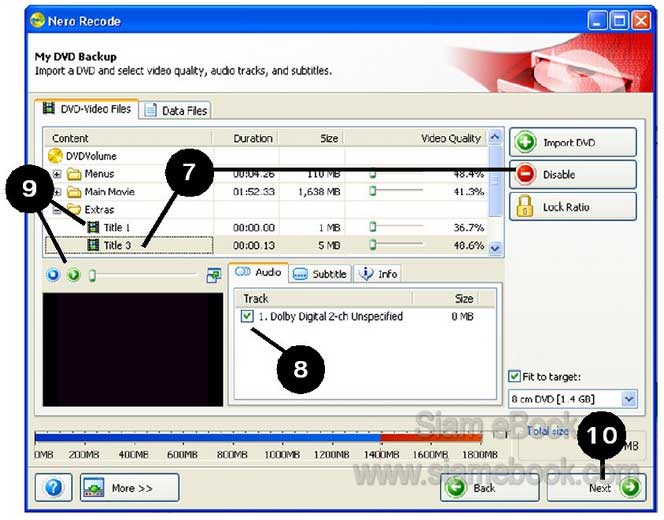Click Main Movie 1,638 MB size cell

coord(318,192)
